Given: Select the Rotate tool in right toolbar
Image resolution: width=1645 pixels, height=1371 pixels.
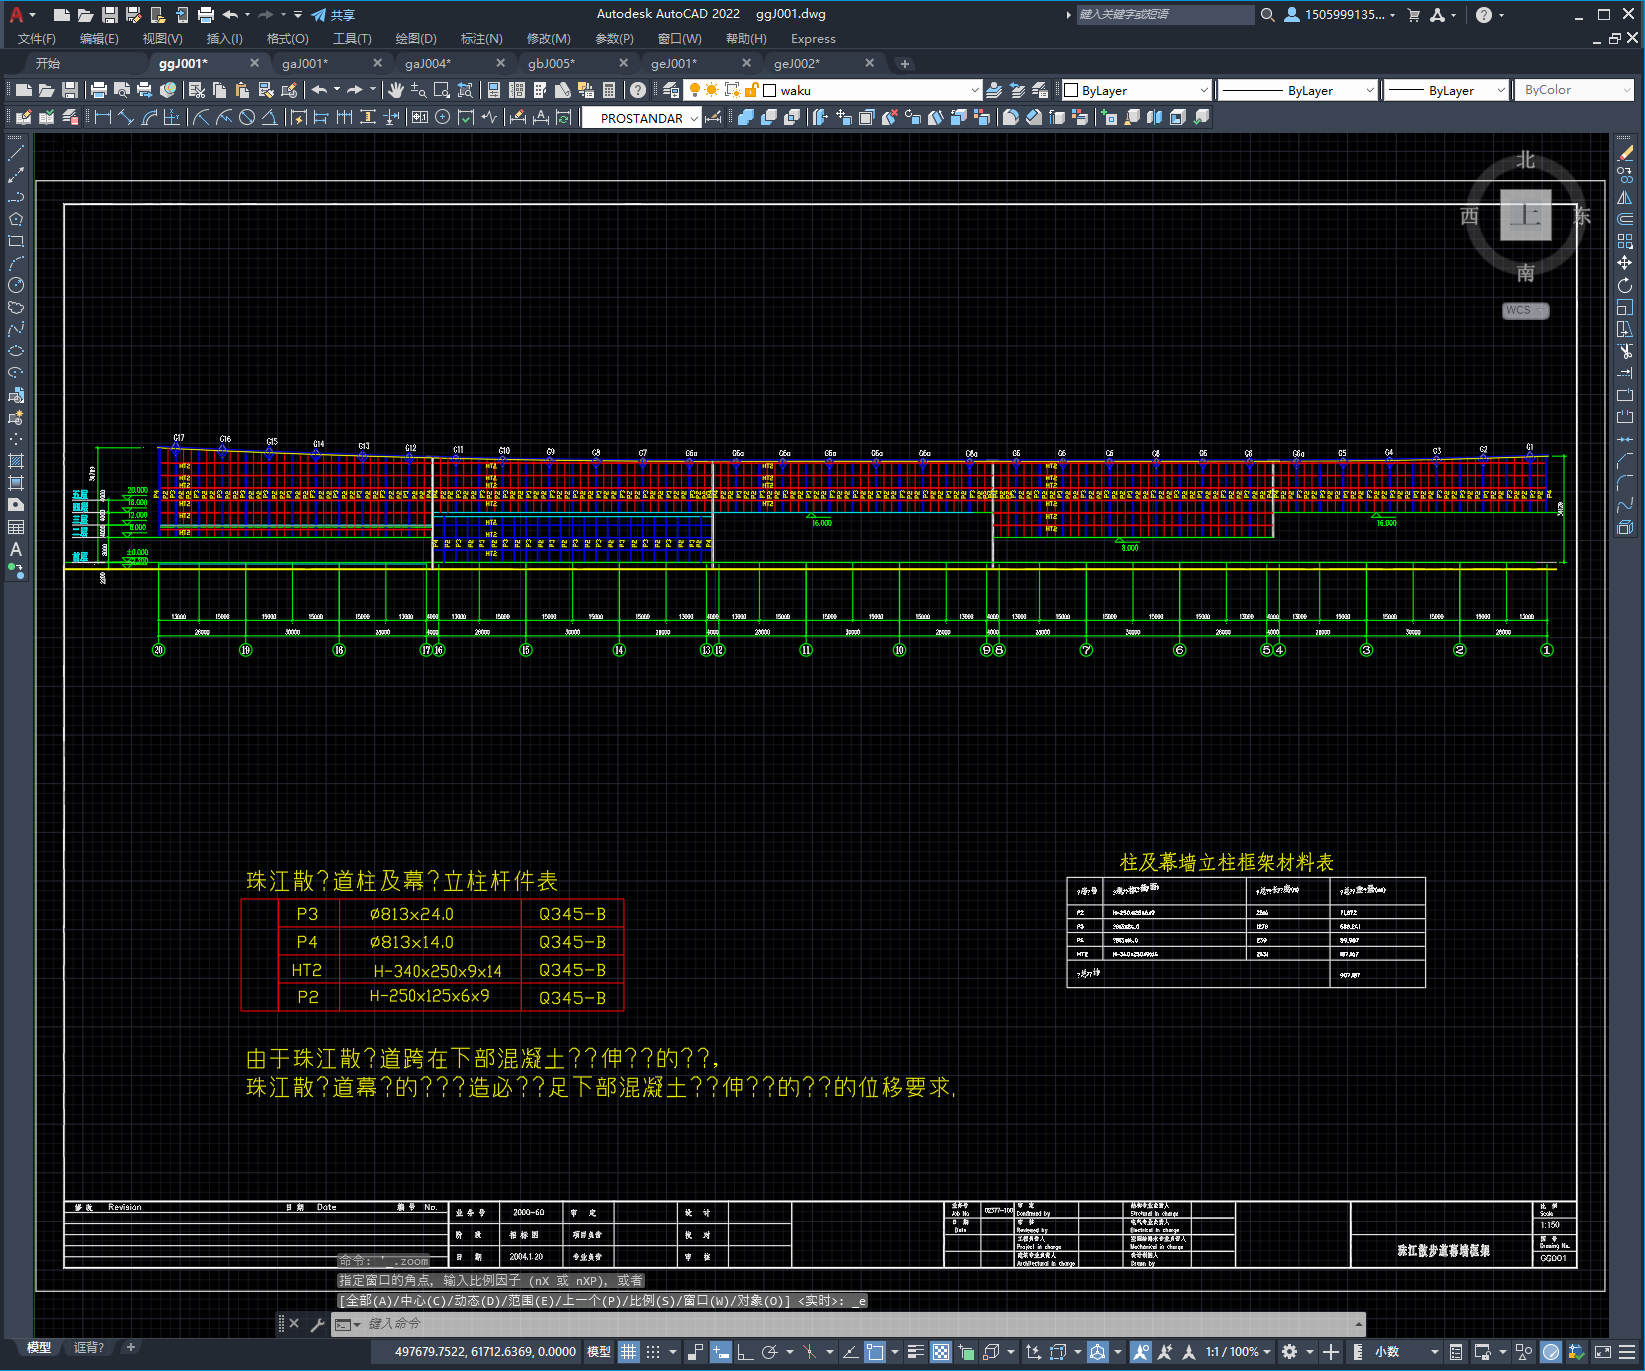Looking at the screenshot, I should (1625, 285).
